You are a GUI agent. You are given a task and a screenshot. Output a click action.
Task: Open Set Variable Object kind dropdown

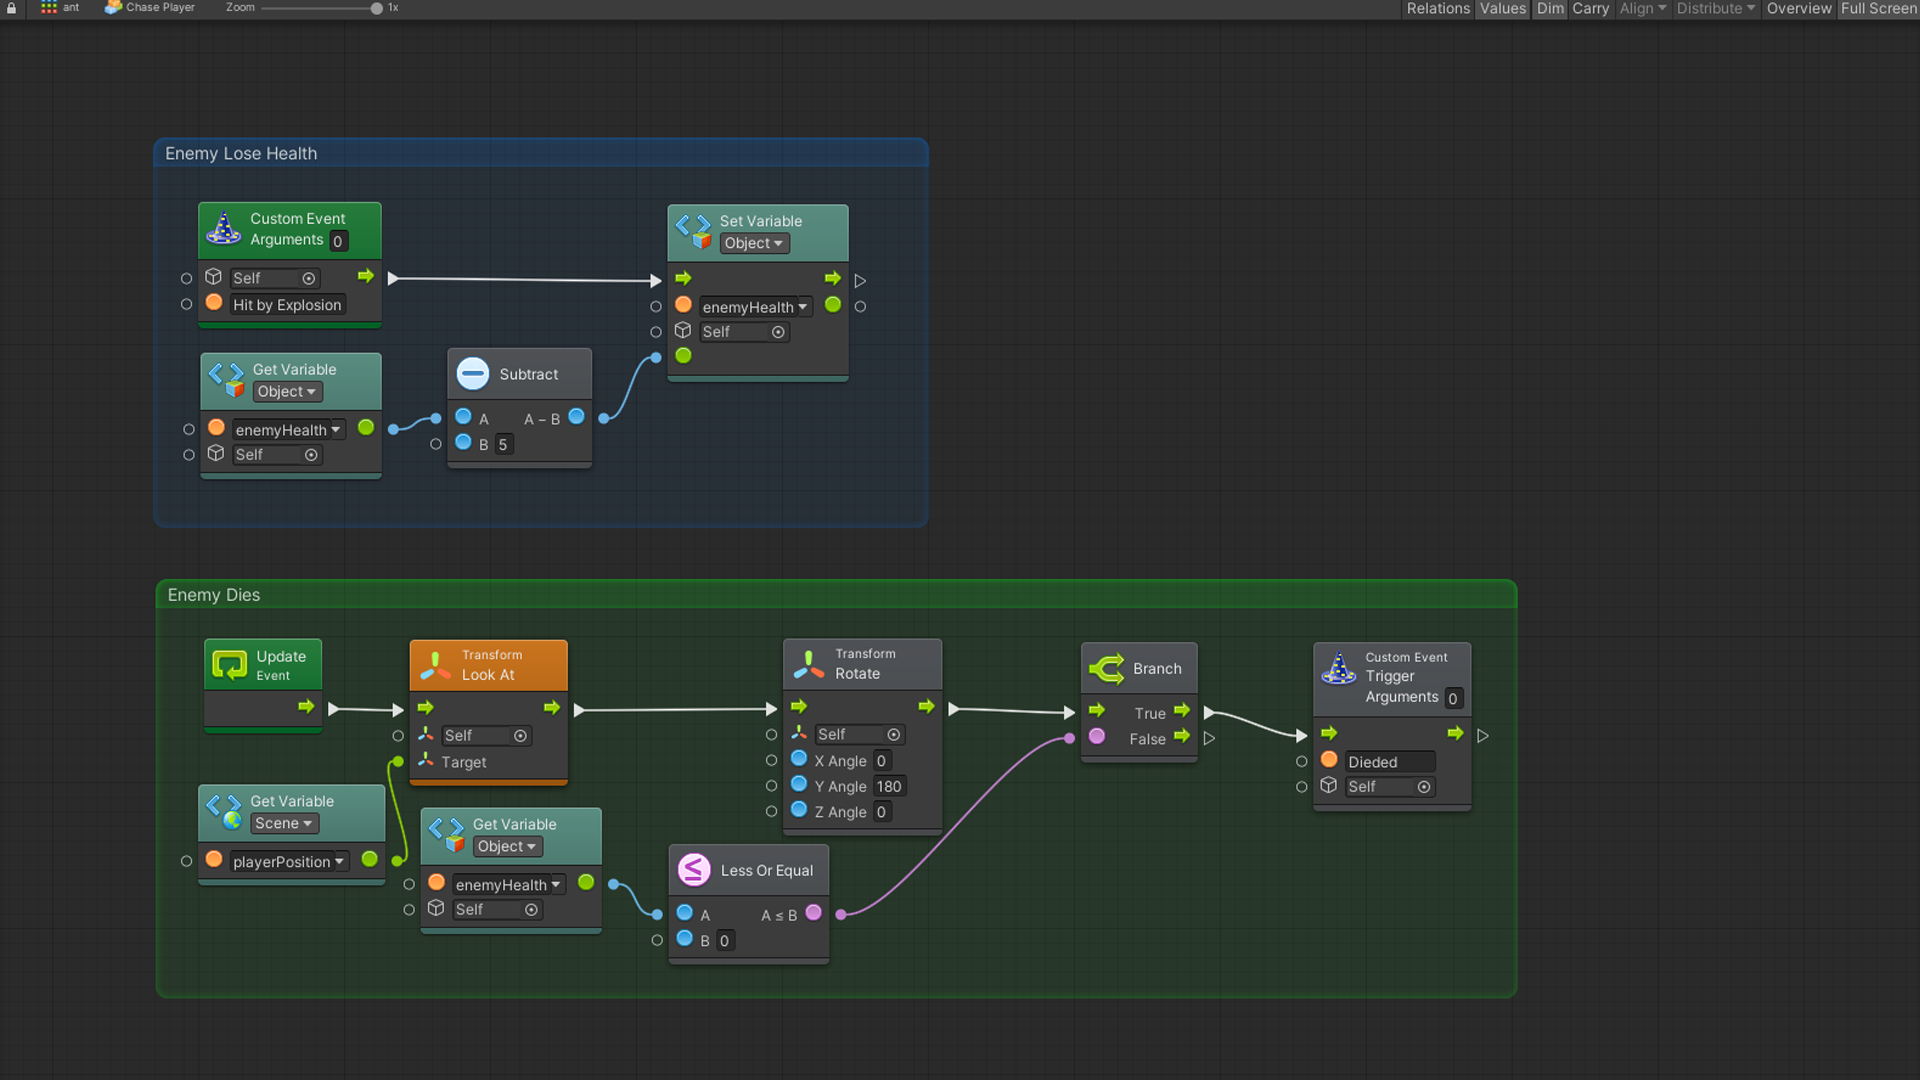point(754,243)
